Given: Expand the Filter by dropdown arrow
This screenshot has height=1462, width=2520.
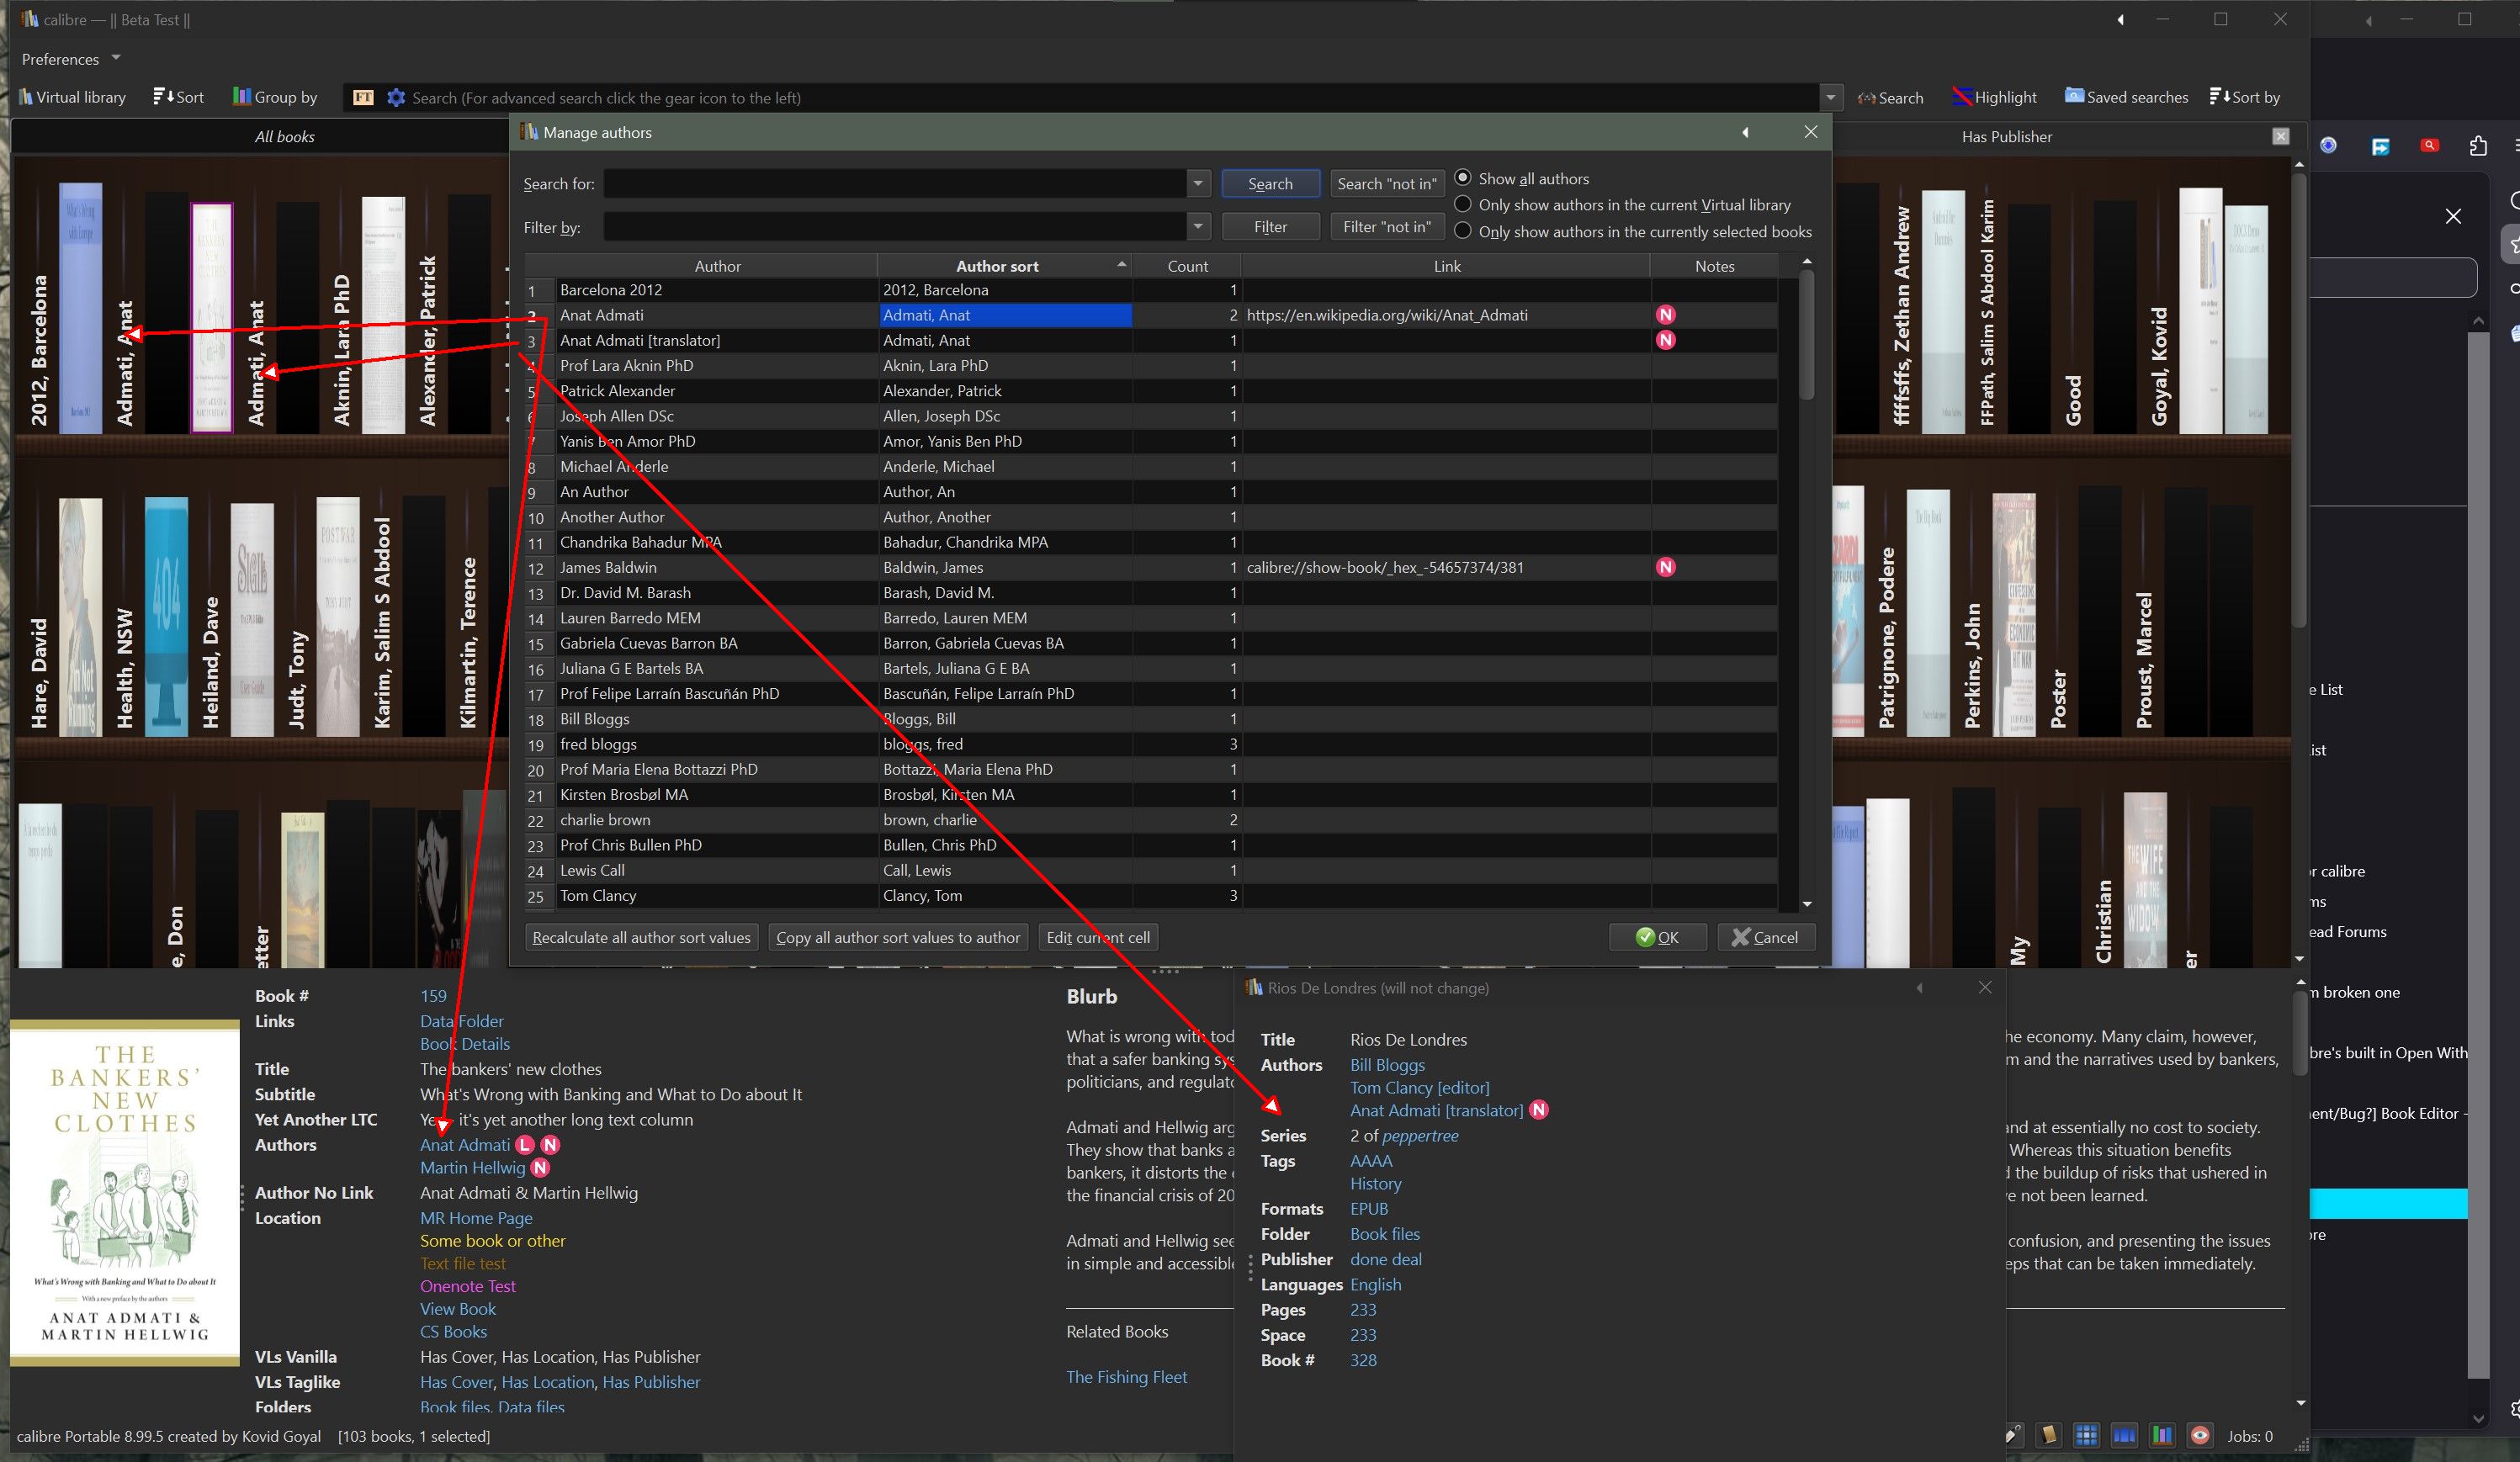Looking at the screenshot, I should click(x=1198, y=227).
